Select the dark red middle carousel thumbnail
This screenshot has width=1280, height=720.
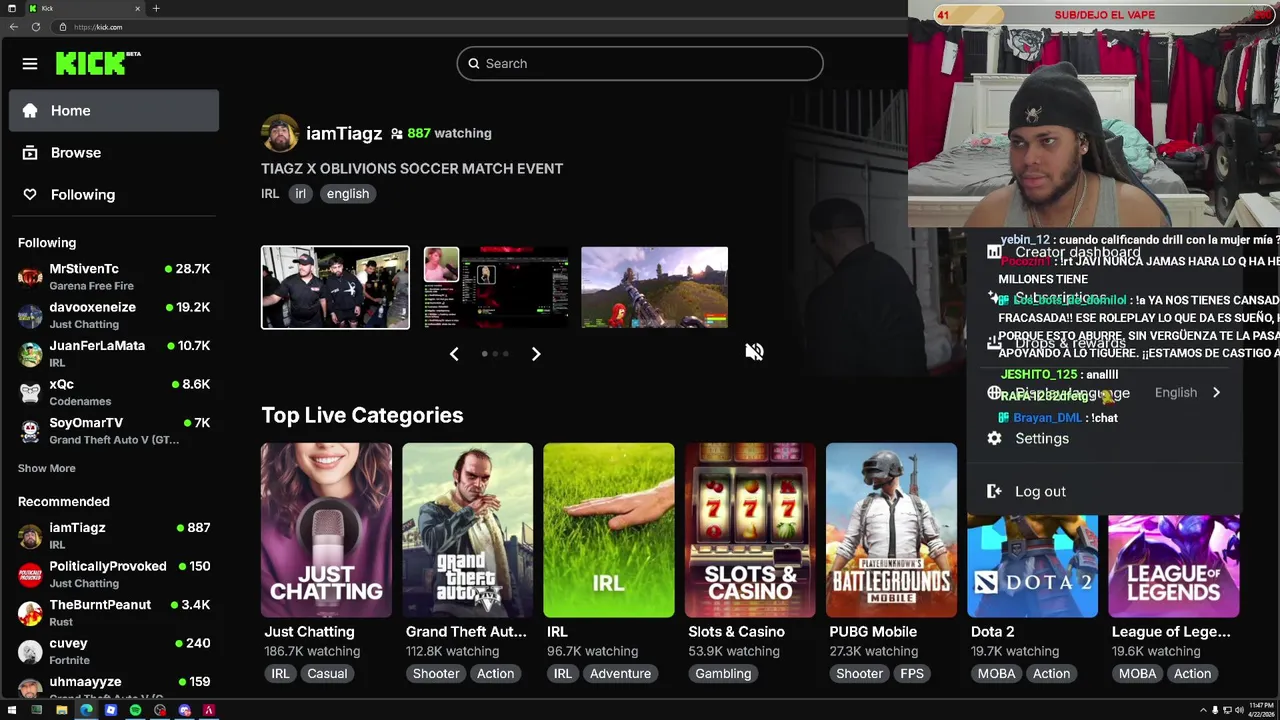[x=496, y=287]
